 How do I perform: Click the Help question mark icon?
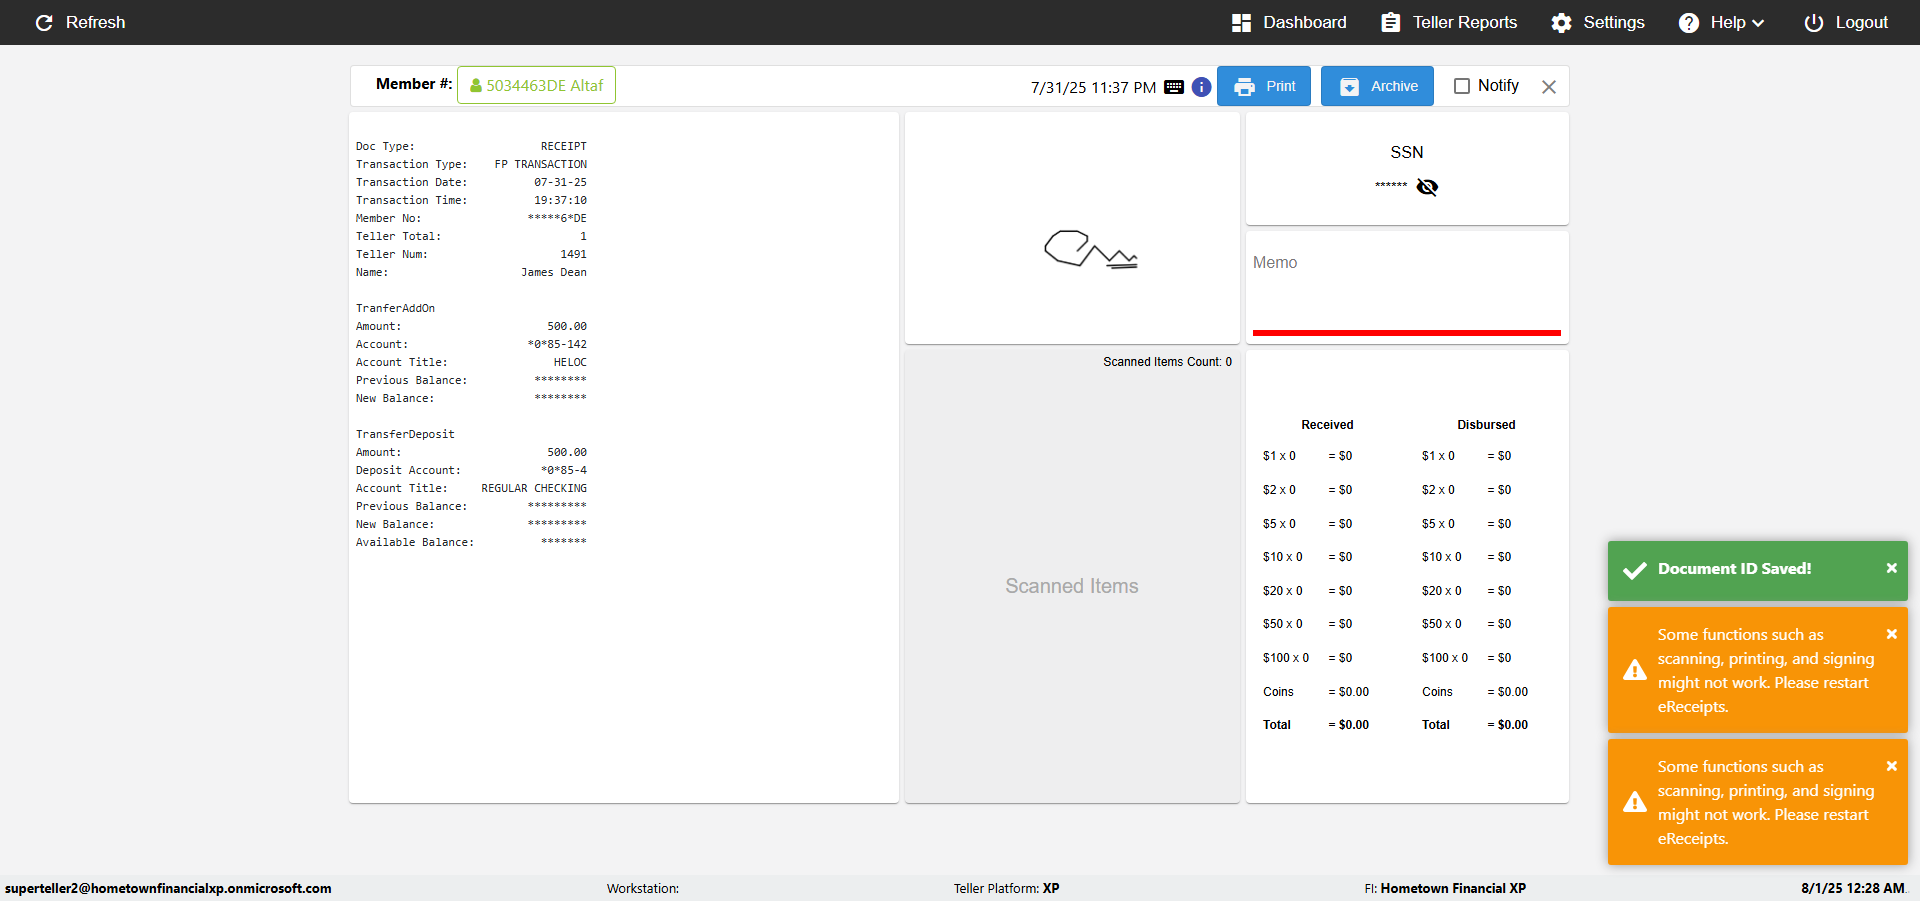coord(1689,23)
